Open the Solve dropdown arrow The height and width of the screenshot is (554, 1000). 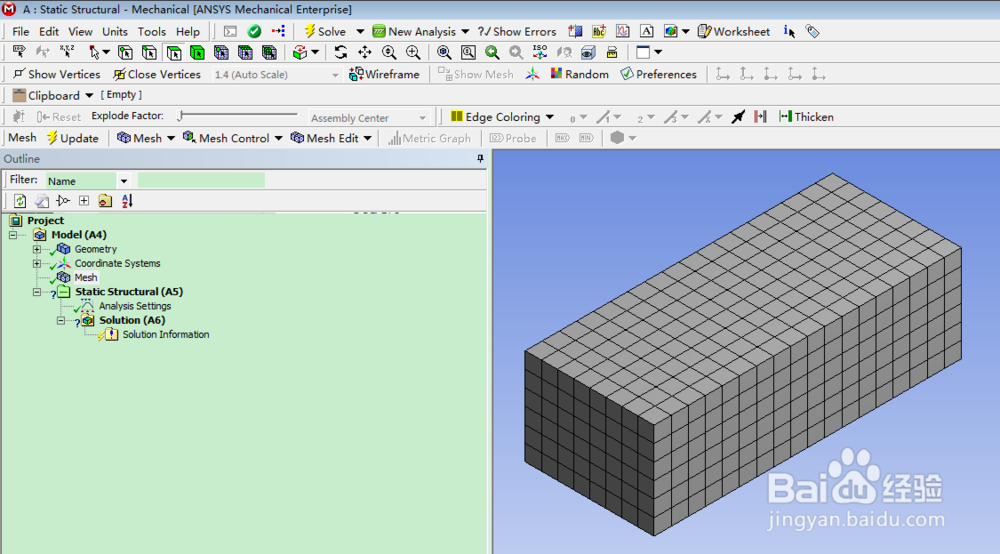coord(360,32)
